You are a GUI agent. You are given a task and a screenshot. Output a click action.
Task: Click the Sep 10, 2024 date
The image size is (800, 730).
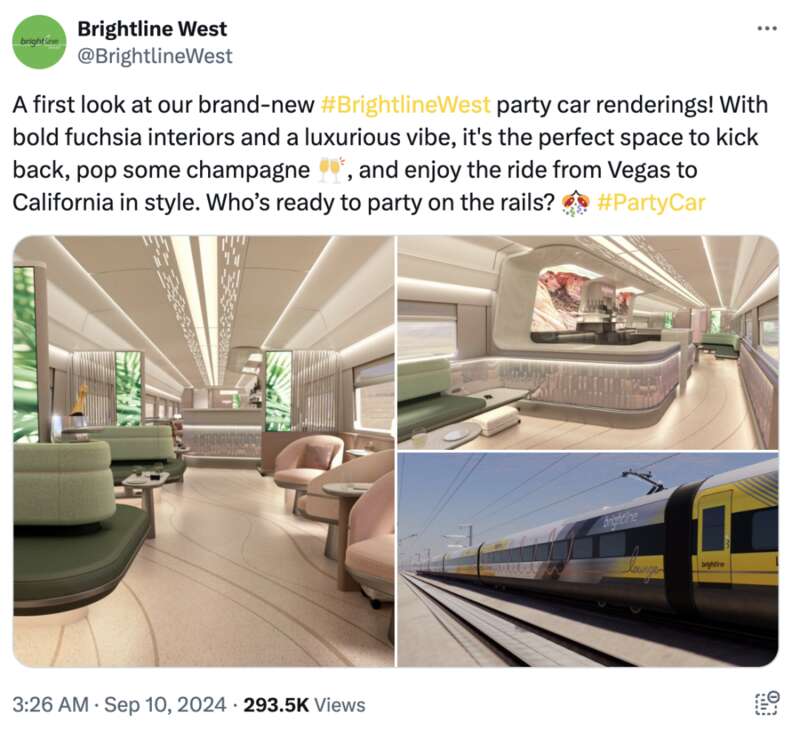click(165, 704)
